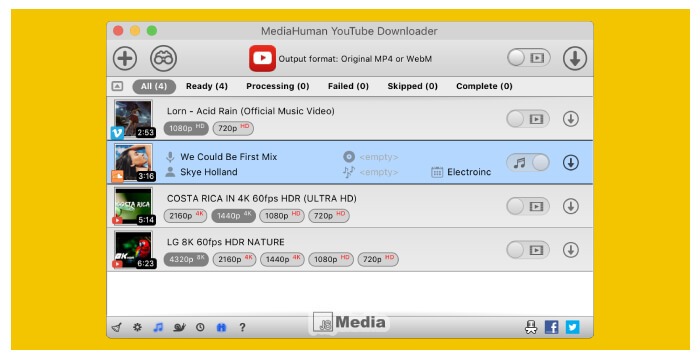Viewport: 700px width, 360px height.
Task: Select 1440p 4K for LG NATURE video
Action: pyautogui.click(x=282, y=259)
